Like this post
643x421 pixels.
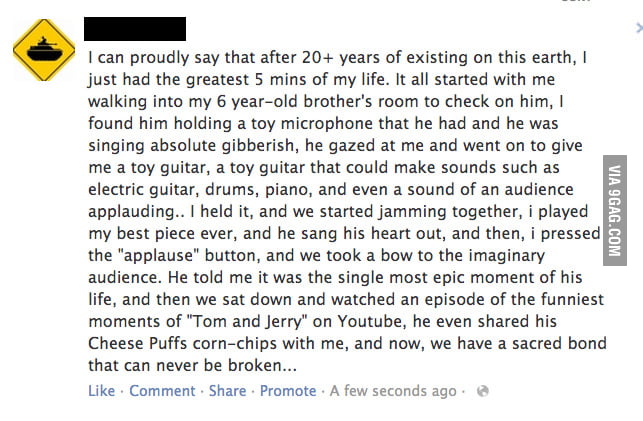click(x=101, y=391)
